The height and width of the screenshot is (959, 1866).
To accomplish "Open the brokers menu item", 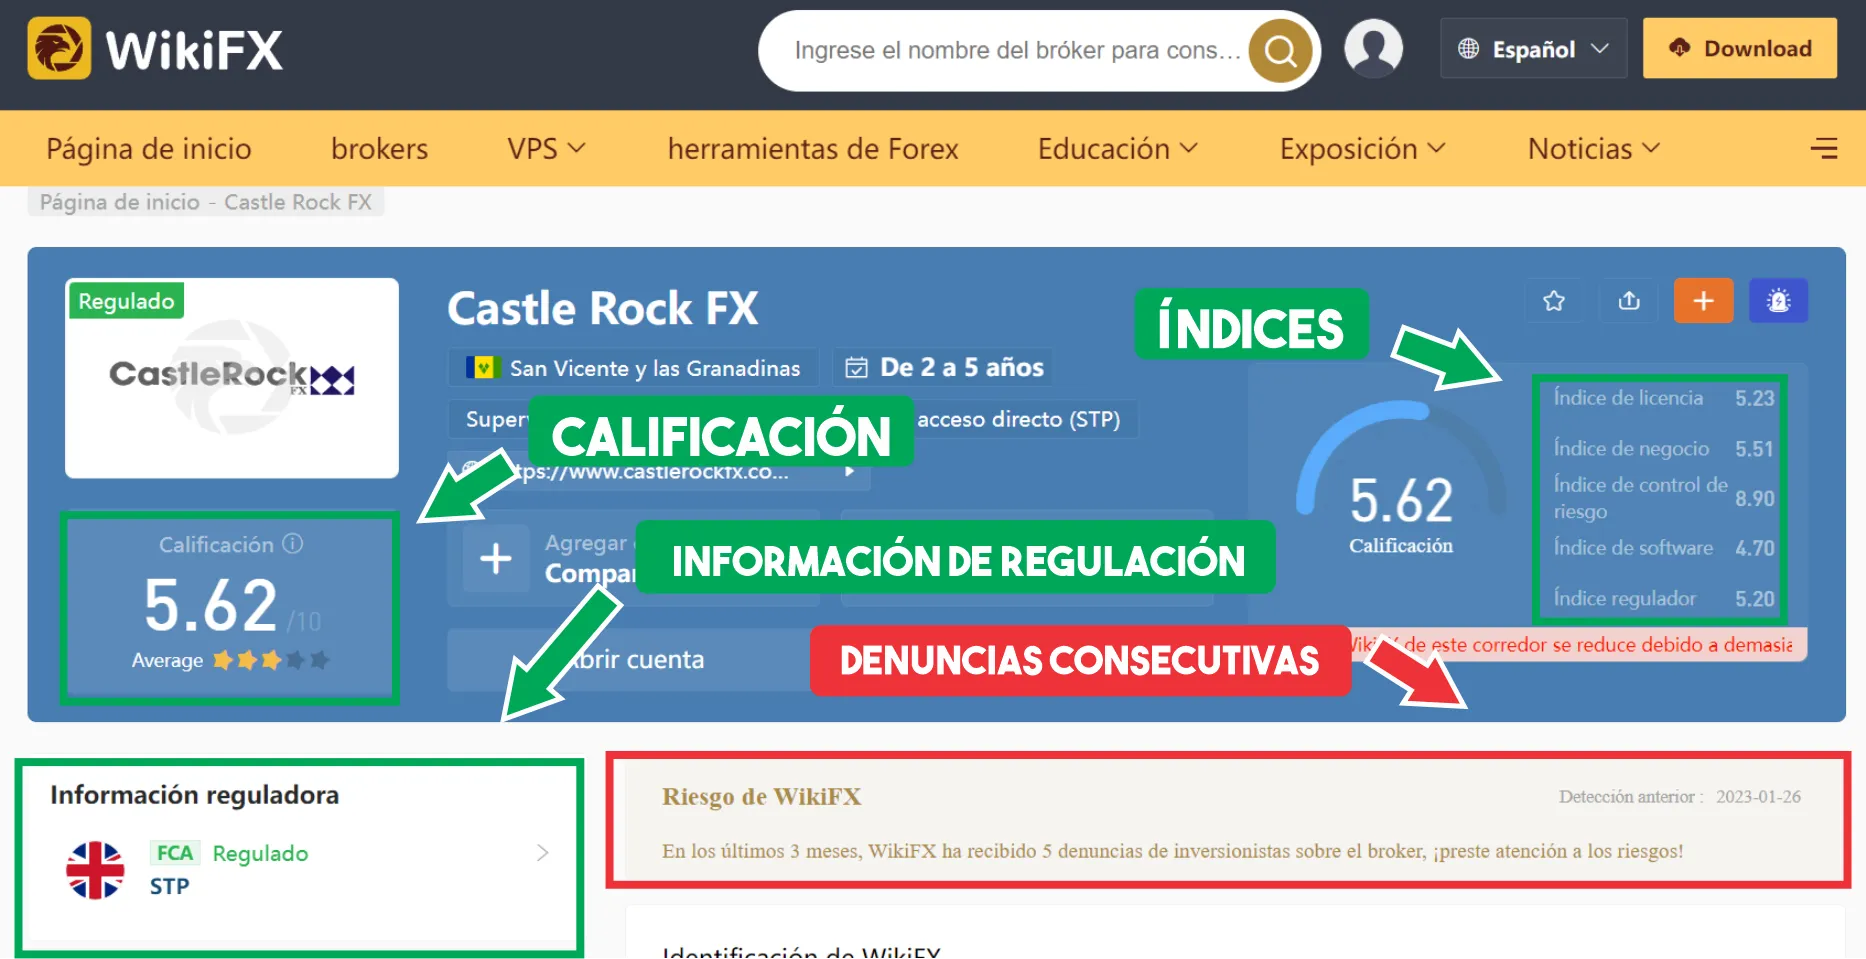I will (379, 148).
